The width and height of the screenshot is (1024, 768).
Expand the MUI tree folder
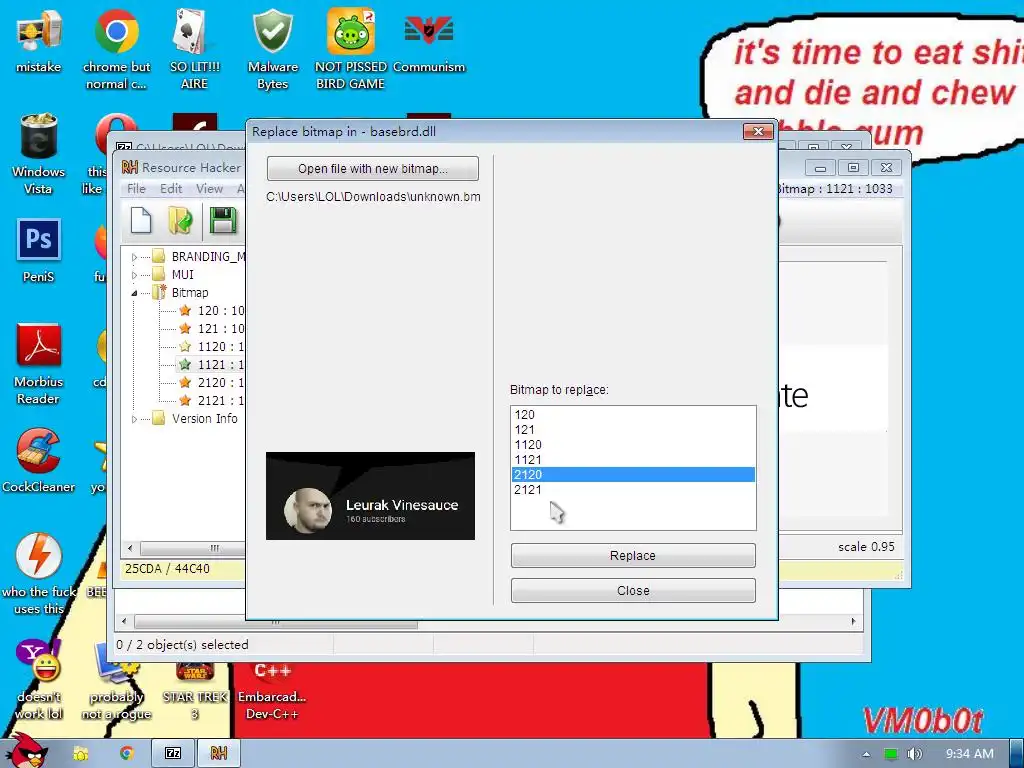[135, 275]
